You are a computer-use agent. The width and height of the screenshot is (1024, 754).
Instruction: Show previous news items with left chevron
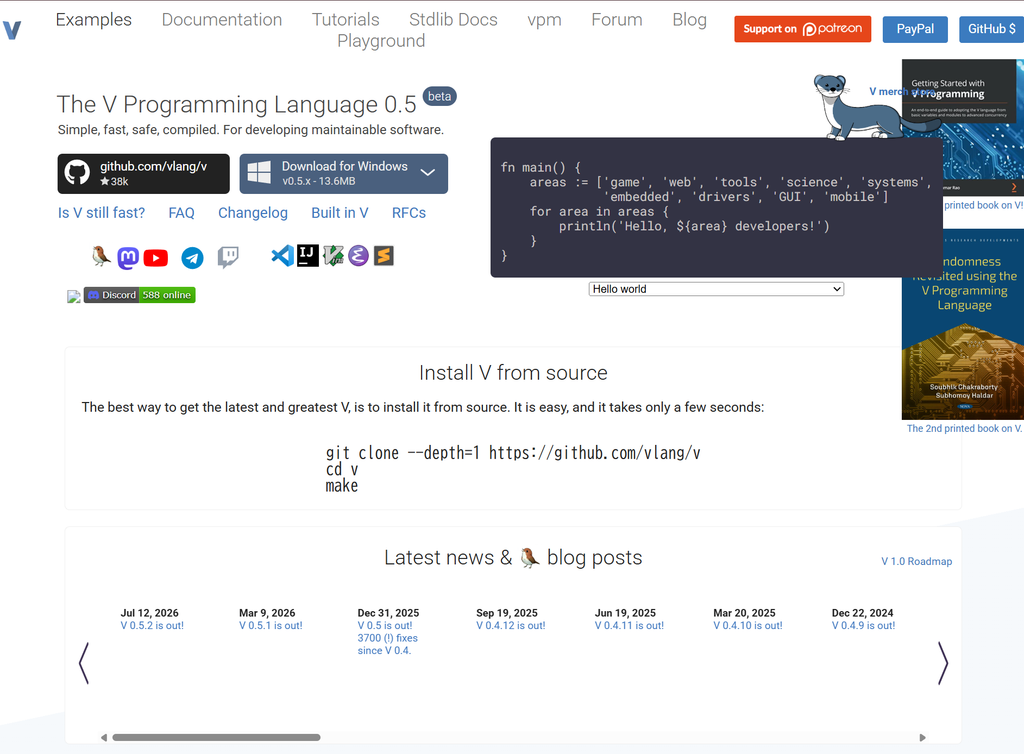click(x=84, y=663)
